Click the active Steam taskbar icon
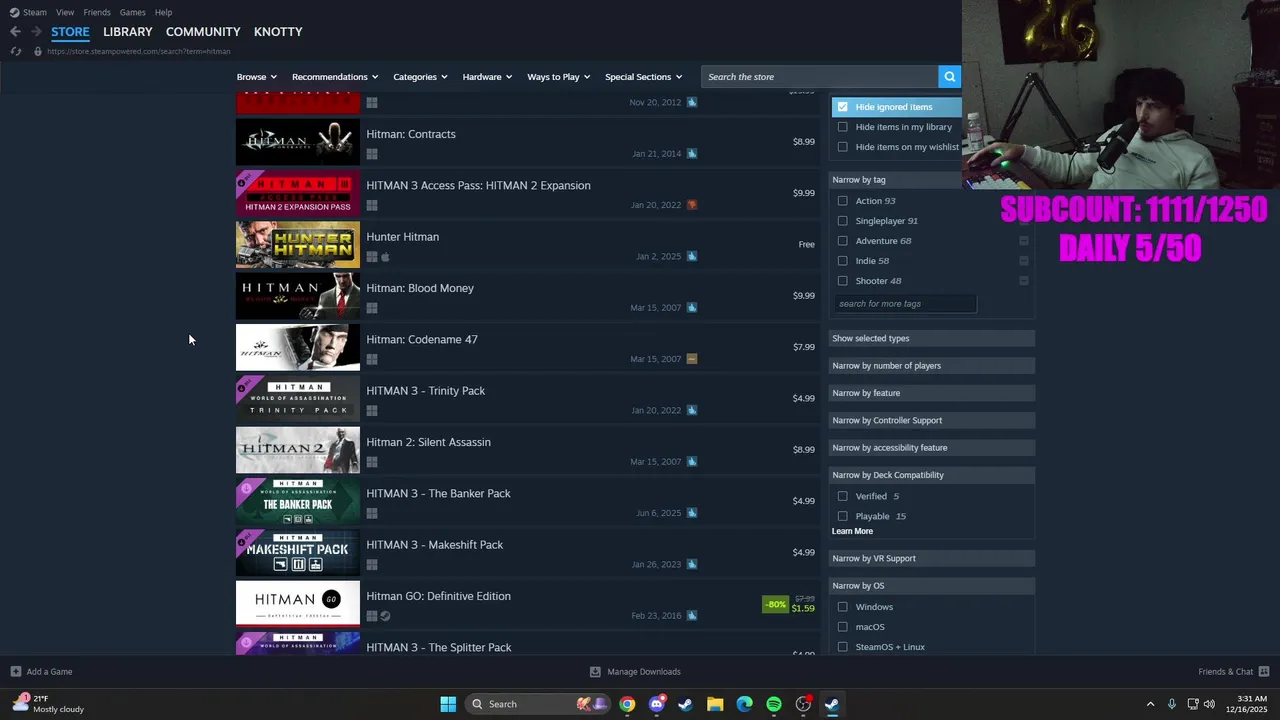 pos(832,704)
